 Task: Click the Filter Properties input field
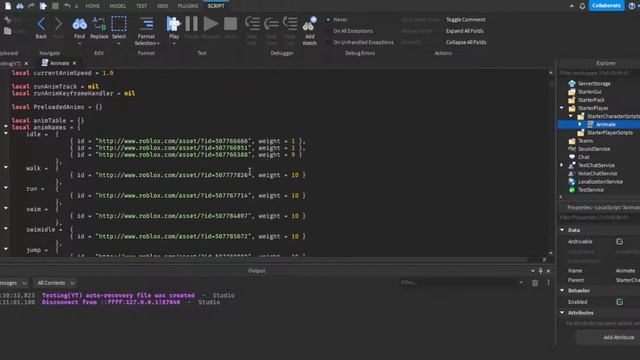point(599,218)
